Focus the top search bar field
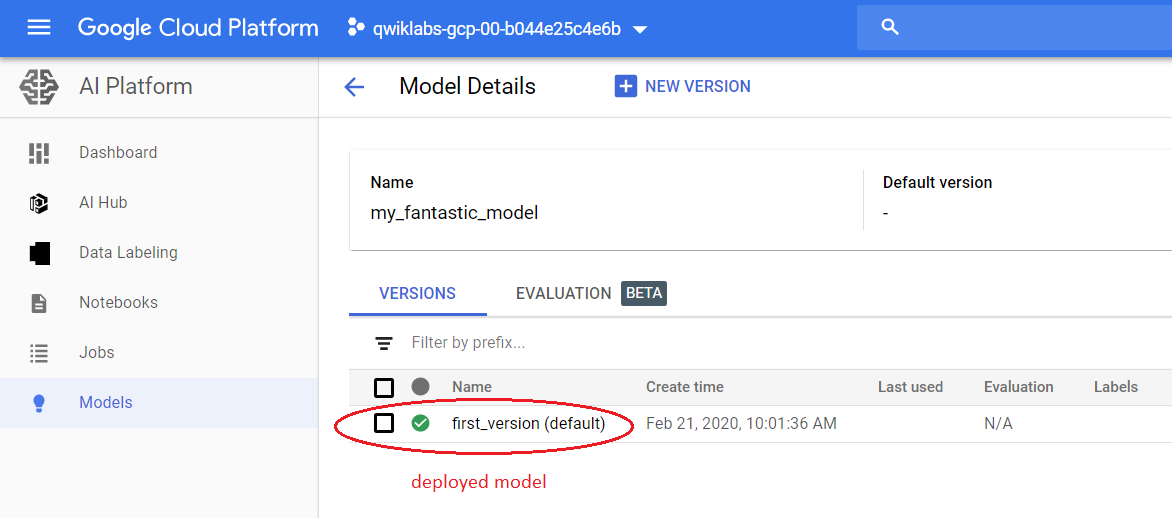This screenshot has width=1172, height=518. (x=1014, y=28)
